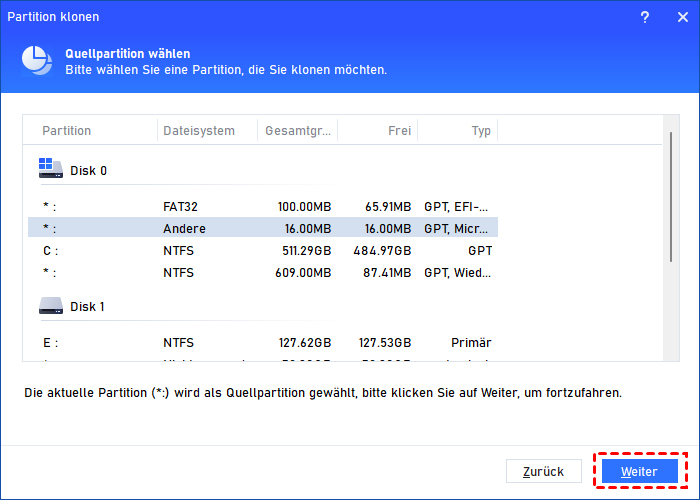Click the Disk 0 drive icon
This screenshot has width=700, height=500.
pos(50,169)
